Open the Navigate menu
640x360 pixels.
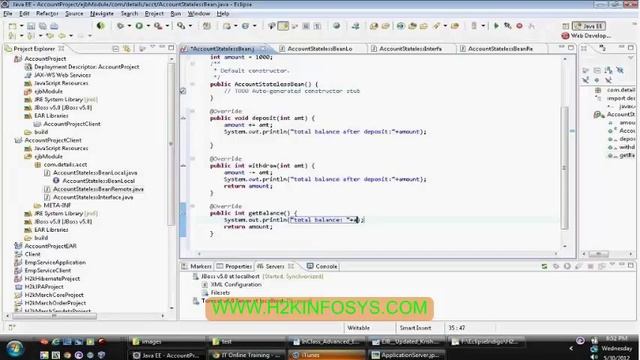pos(102,13)
